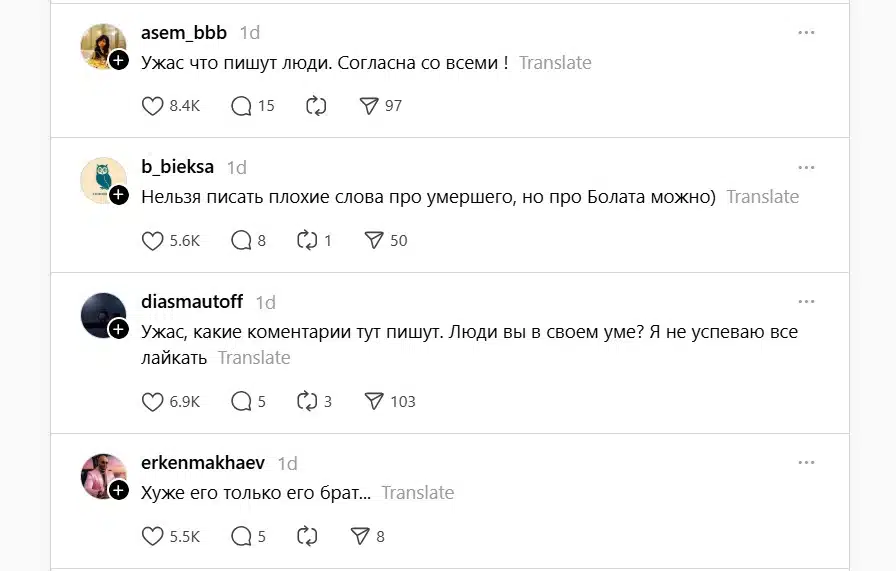This screenshot has height=571, width=896.
Task: Share the erkenmakhaev comment
Action: (361, 537)
